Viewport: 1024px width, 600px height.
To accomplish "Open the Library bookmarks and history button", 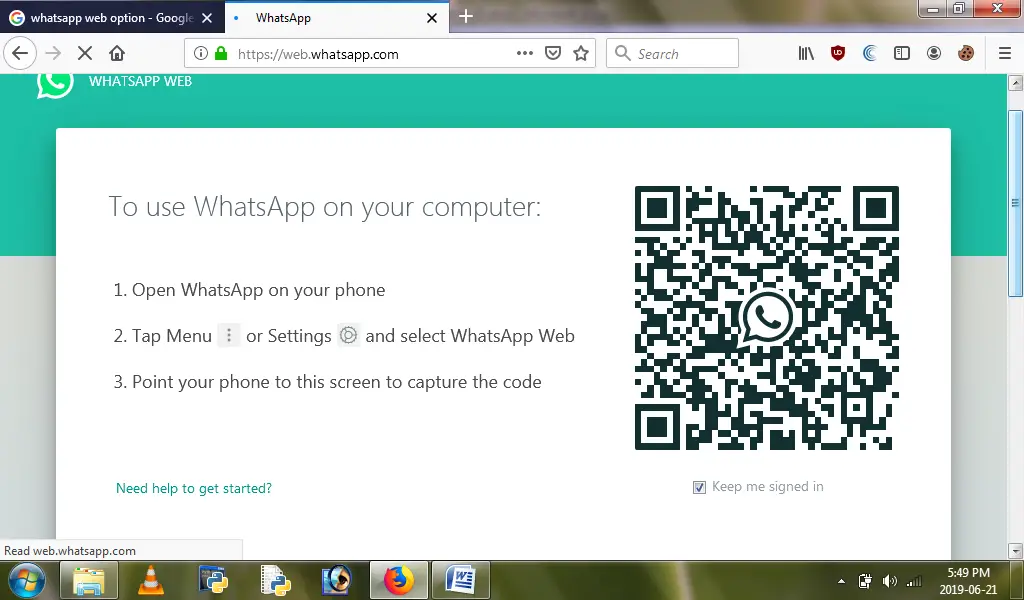I will tap(806, 54).
